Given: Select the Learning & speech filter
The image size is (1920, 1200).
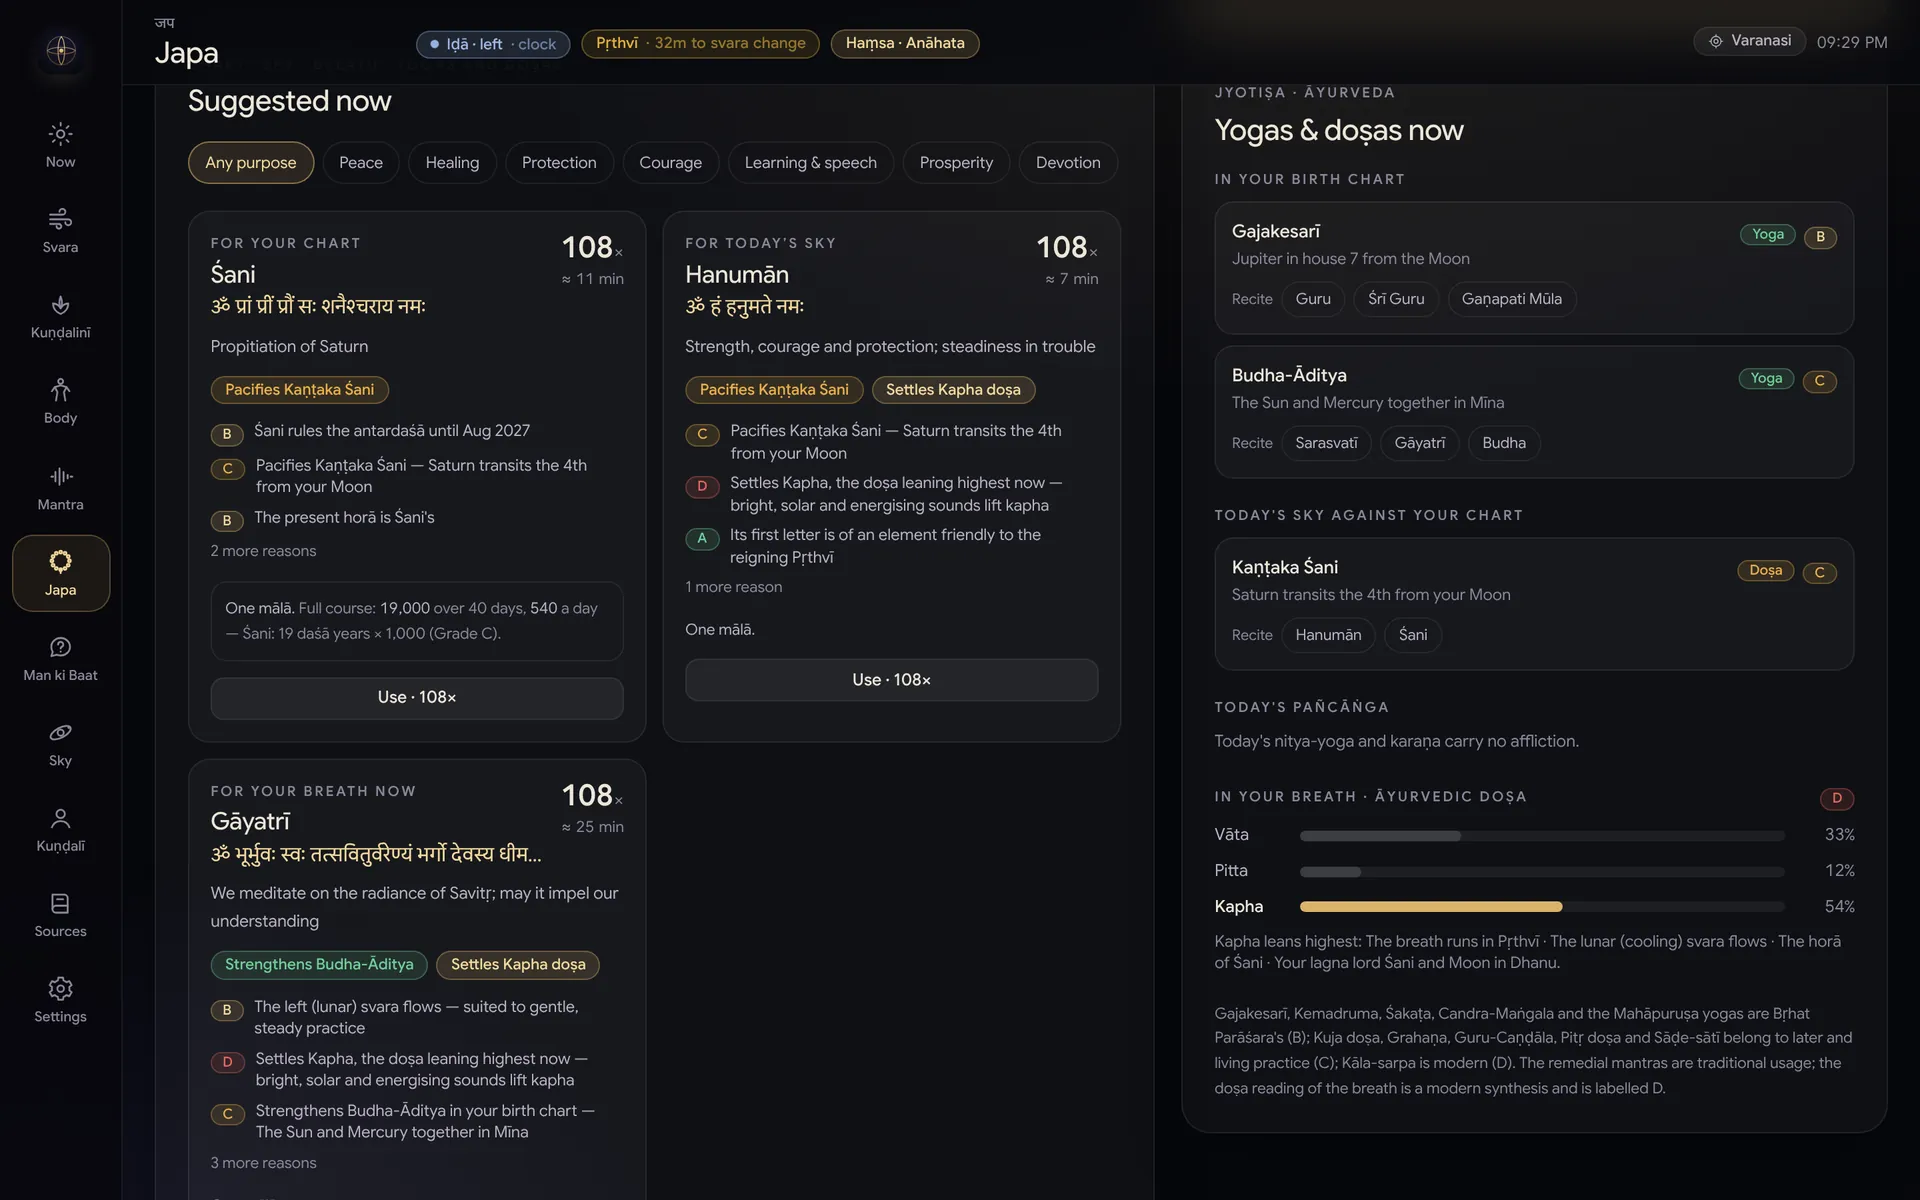Looking at the screenshot, I should click(811, 163).
